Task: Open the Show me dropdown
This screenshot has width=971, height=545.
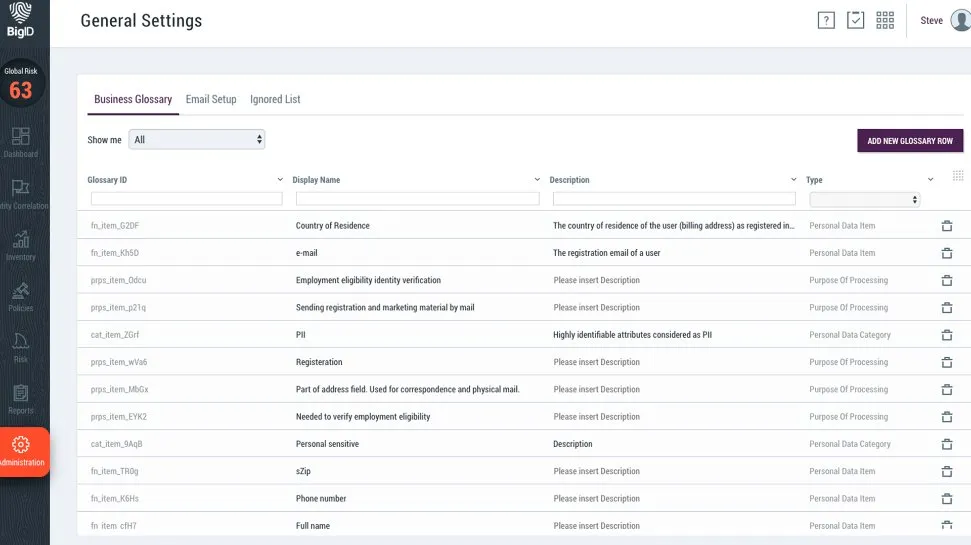Action: 197,140
